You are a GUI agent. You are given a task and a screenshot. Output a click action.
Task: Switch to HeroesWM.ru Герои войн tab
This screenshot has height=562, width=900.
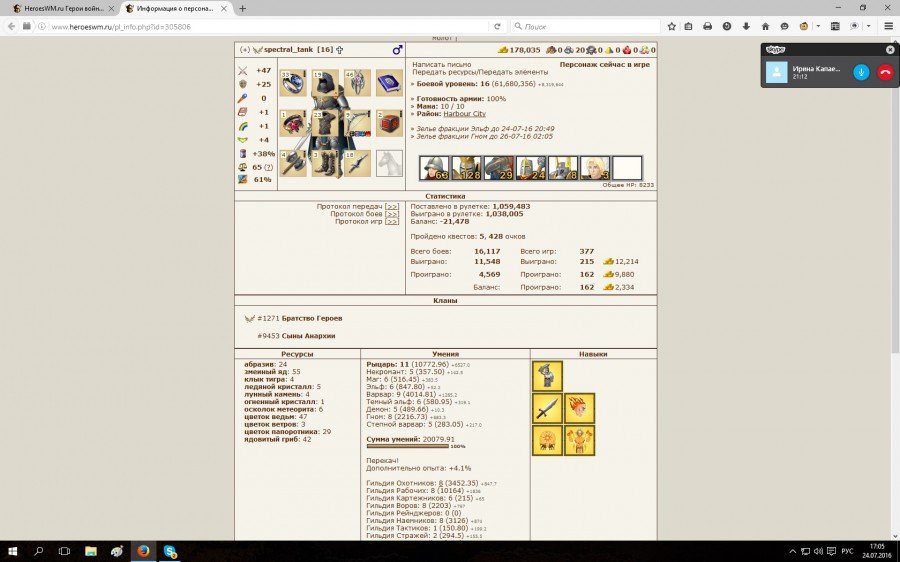(x=63, y=9)
